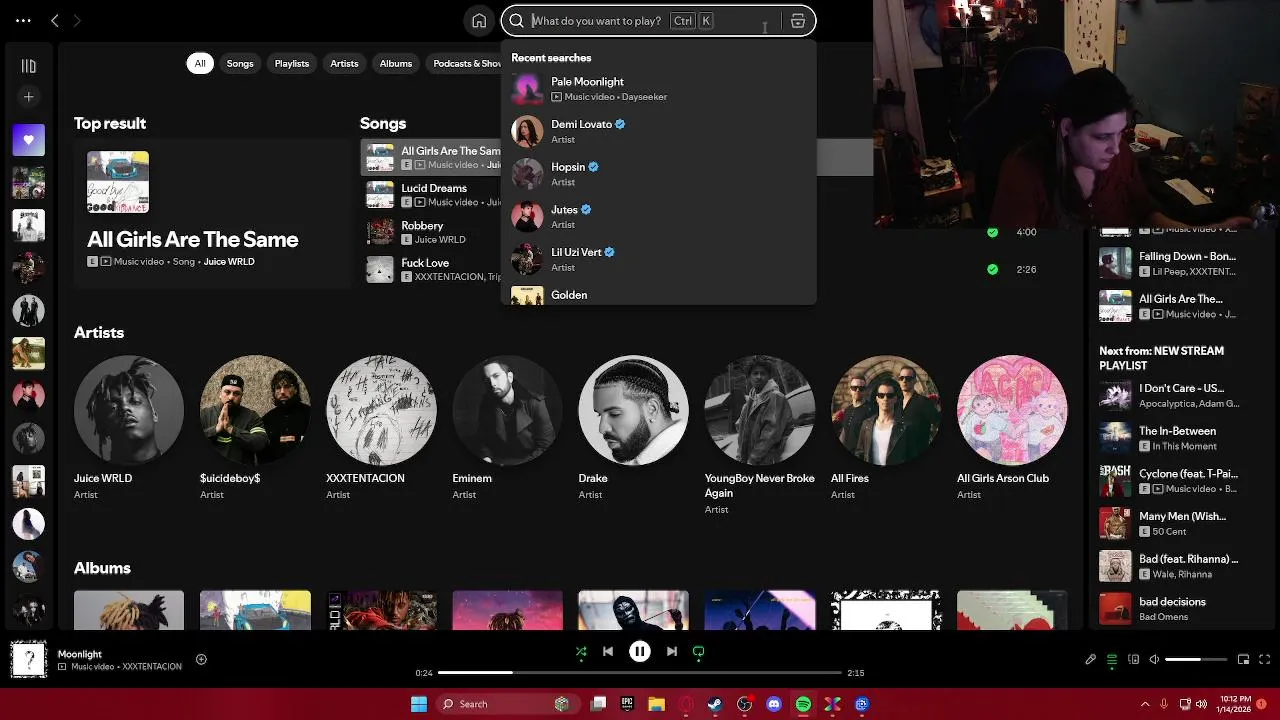Open Connect to a device
The width and height of the screenshot is (1280, 720).
tap(1134, 660)
